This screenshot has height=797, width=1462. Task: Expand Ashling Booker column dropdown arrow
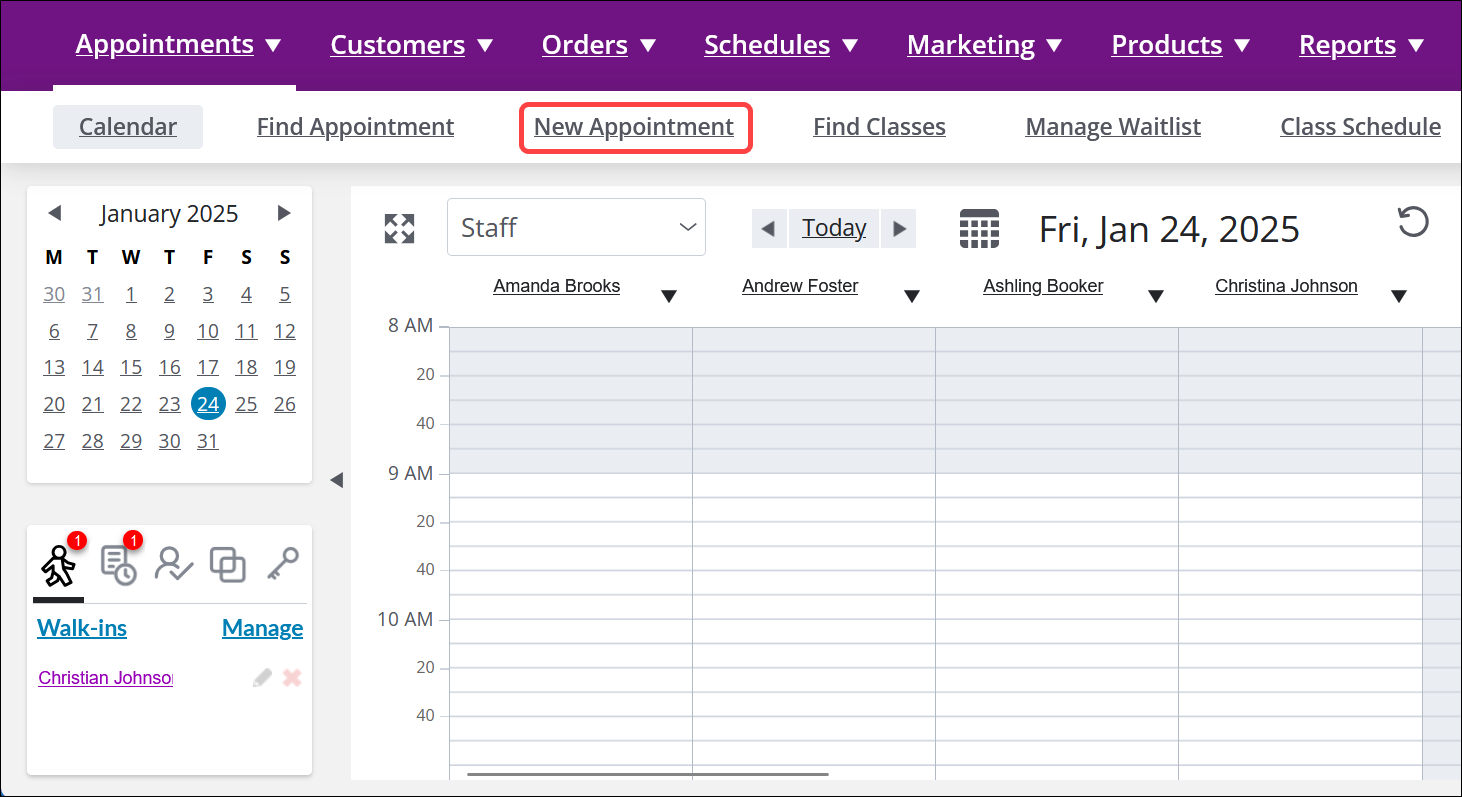[1156, 296]
